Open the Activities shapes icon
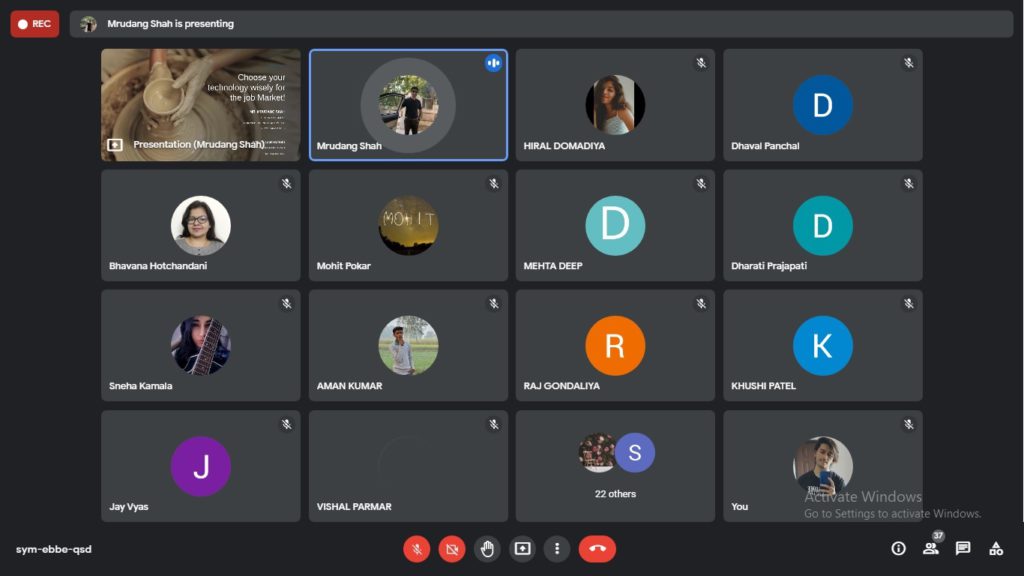This screenshot has width=1024, height=576. [996, 548]
